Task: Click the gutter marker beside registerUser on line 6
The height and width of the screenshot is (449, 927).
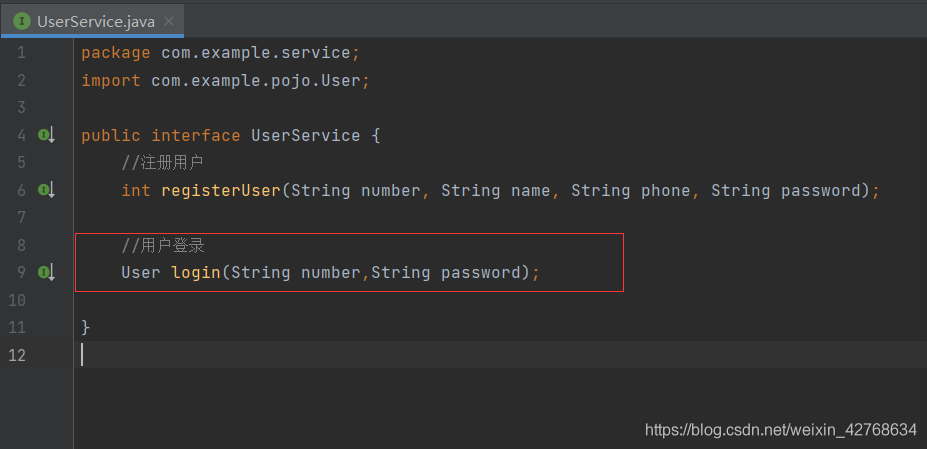Action: (x=46, y=189)
